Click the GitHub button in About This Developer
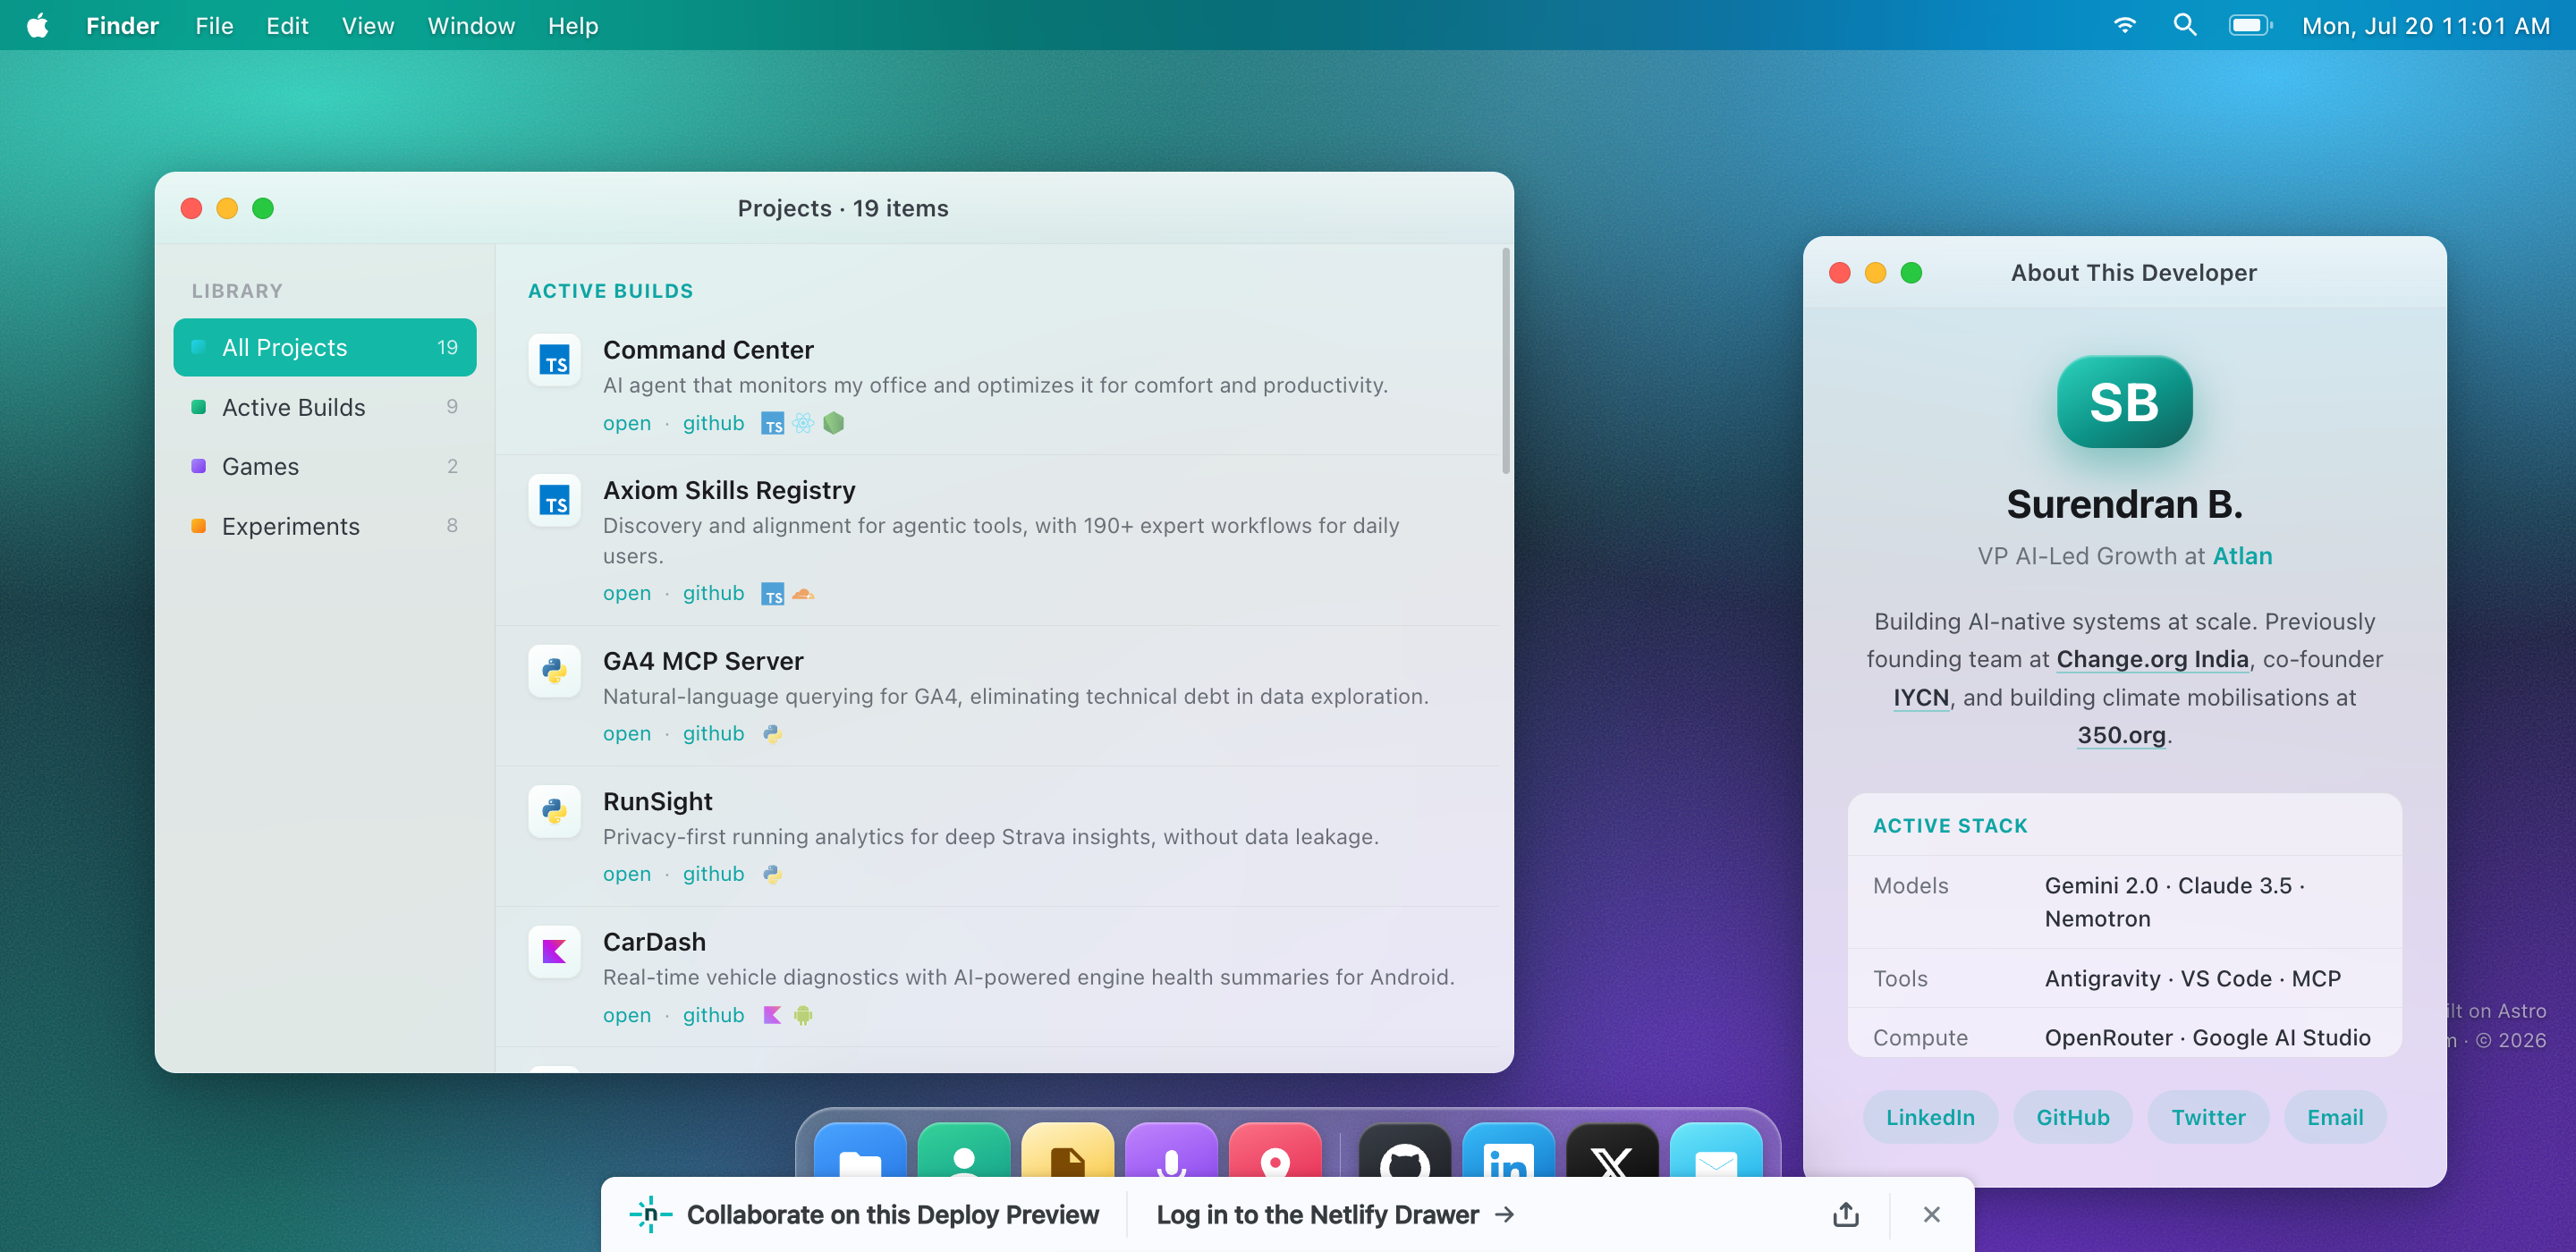The width and height of the screenshot is (2576, 1252). click(x=2073, y=1118)
